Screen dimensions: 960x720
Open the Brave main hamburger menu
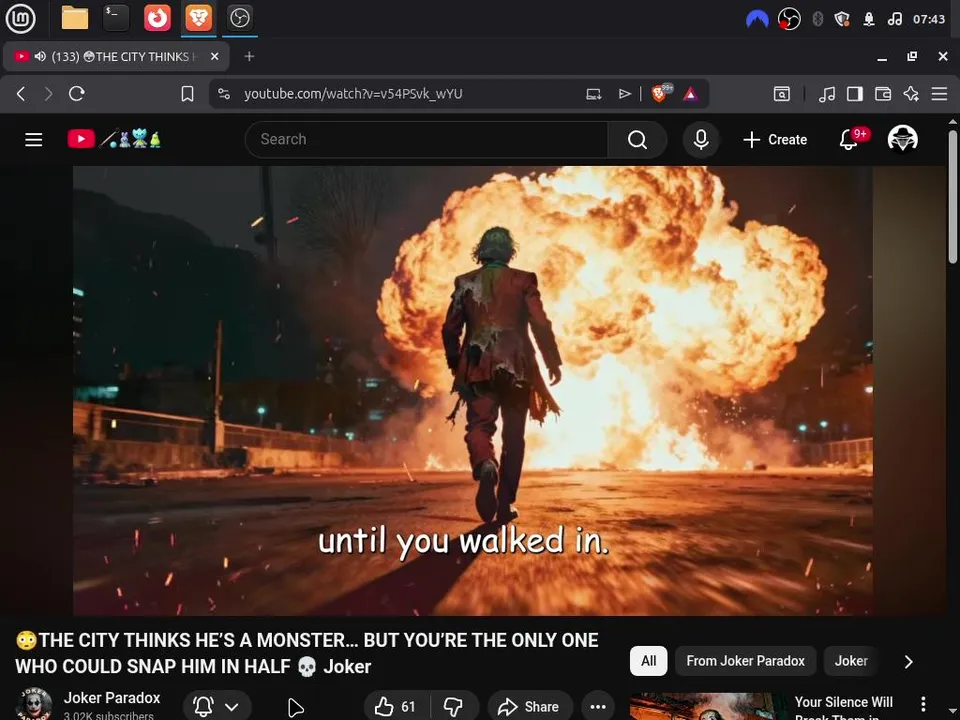tap(939, 94)
